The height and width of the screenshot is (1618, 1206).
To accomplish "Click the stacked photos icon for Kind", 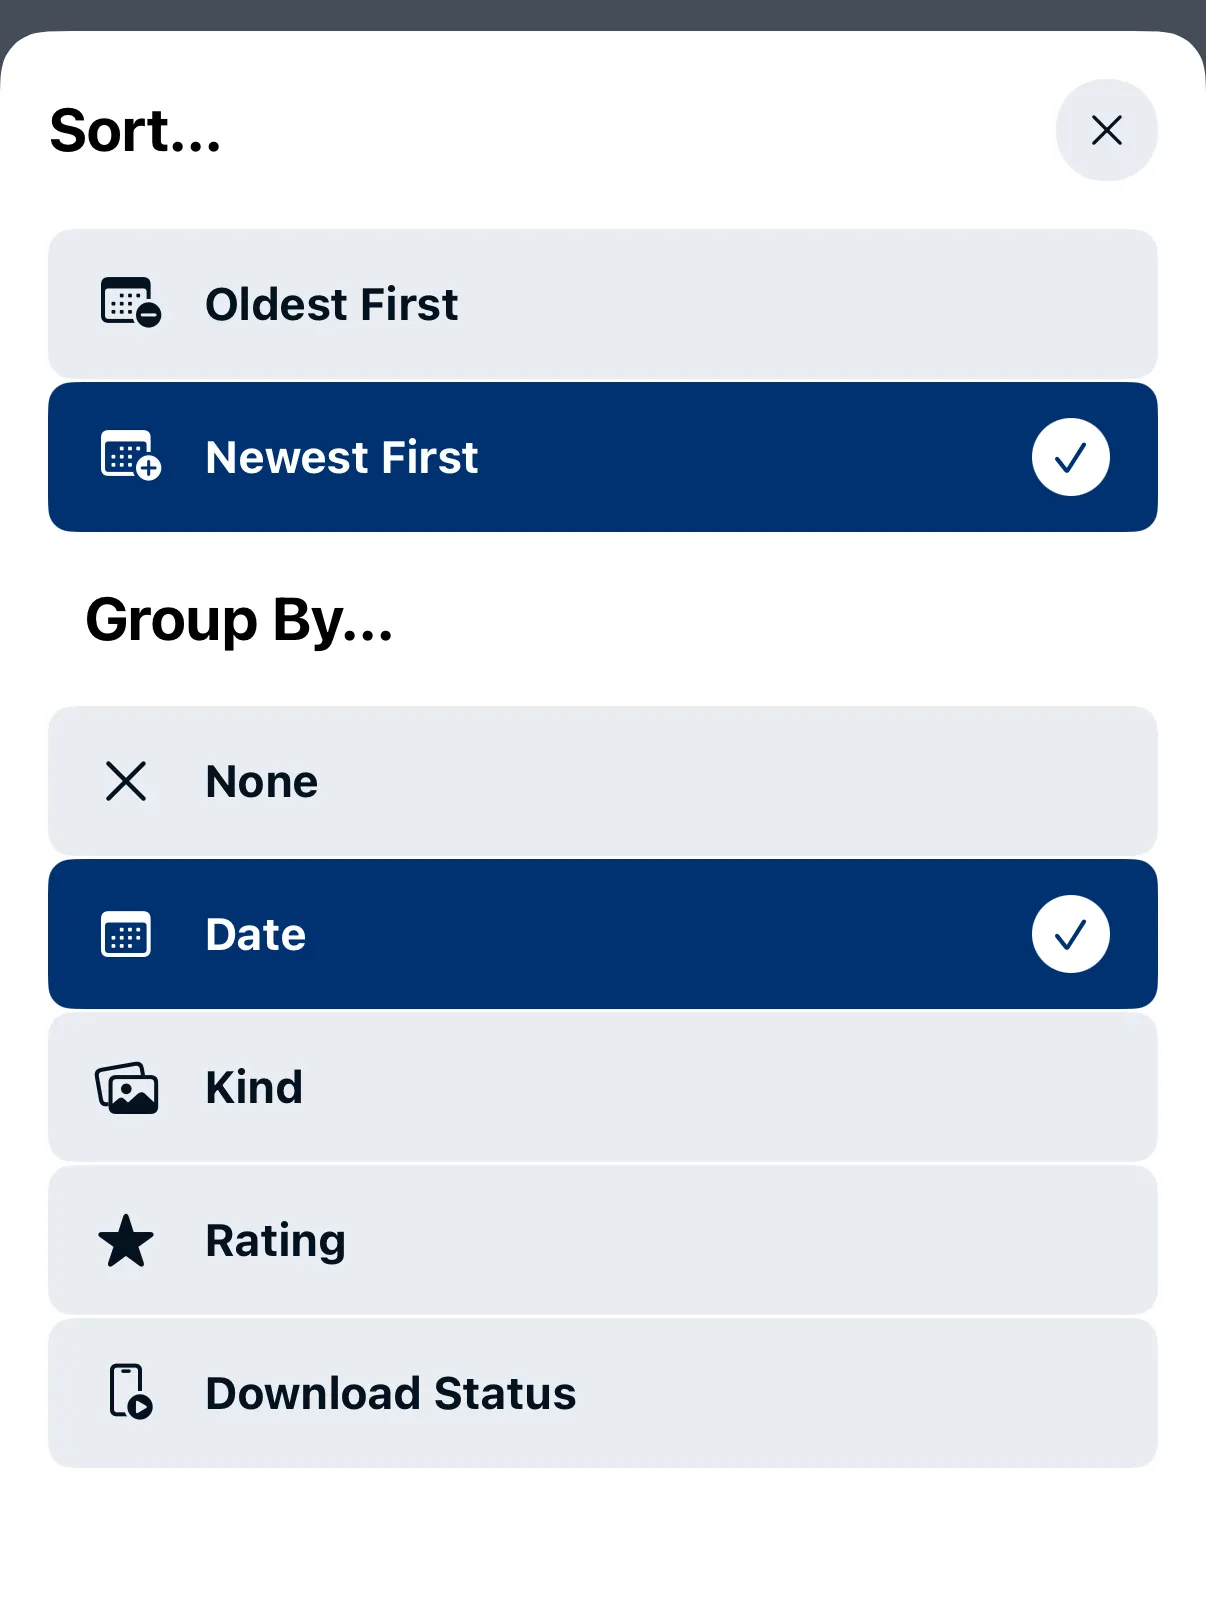I will tap(127, 1088).
